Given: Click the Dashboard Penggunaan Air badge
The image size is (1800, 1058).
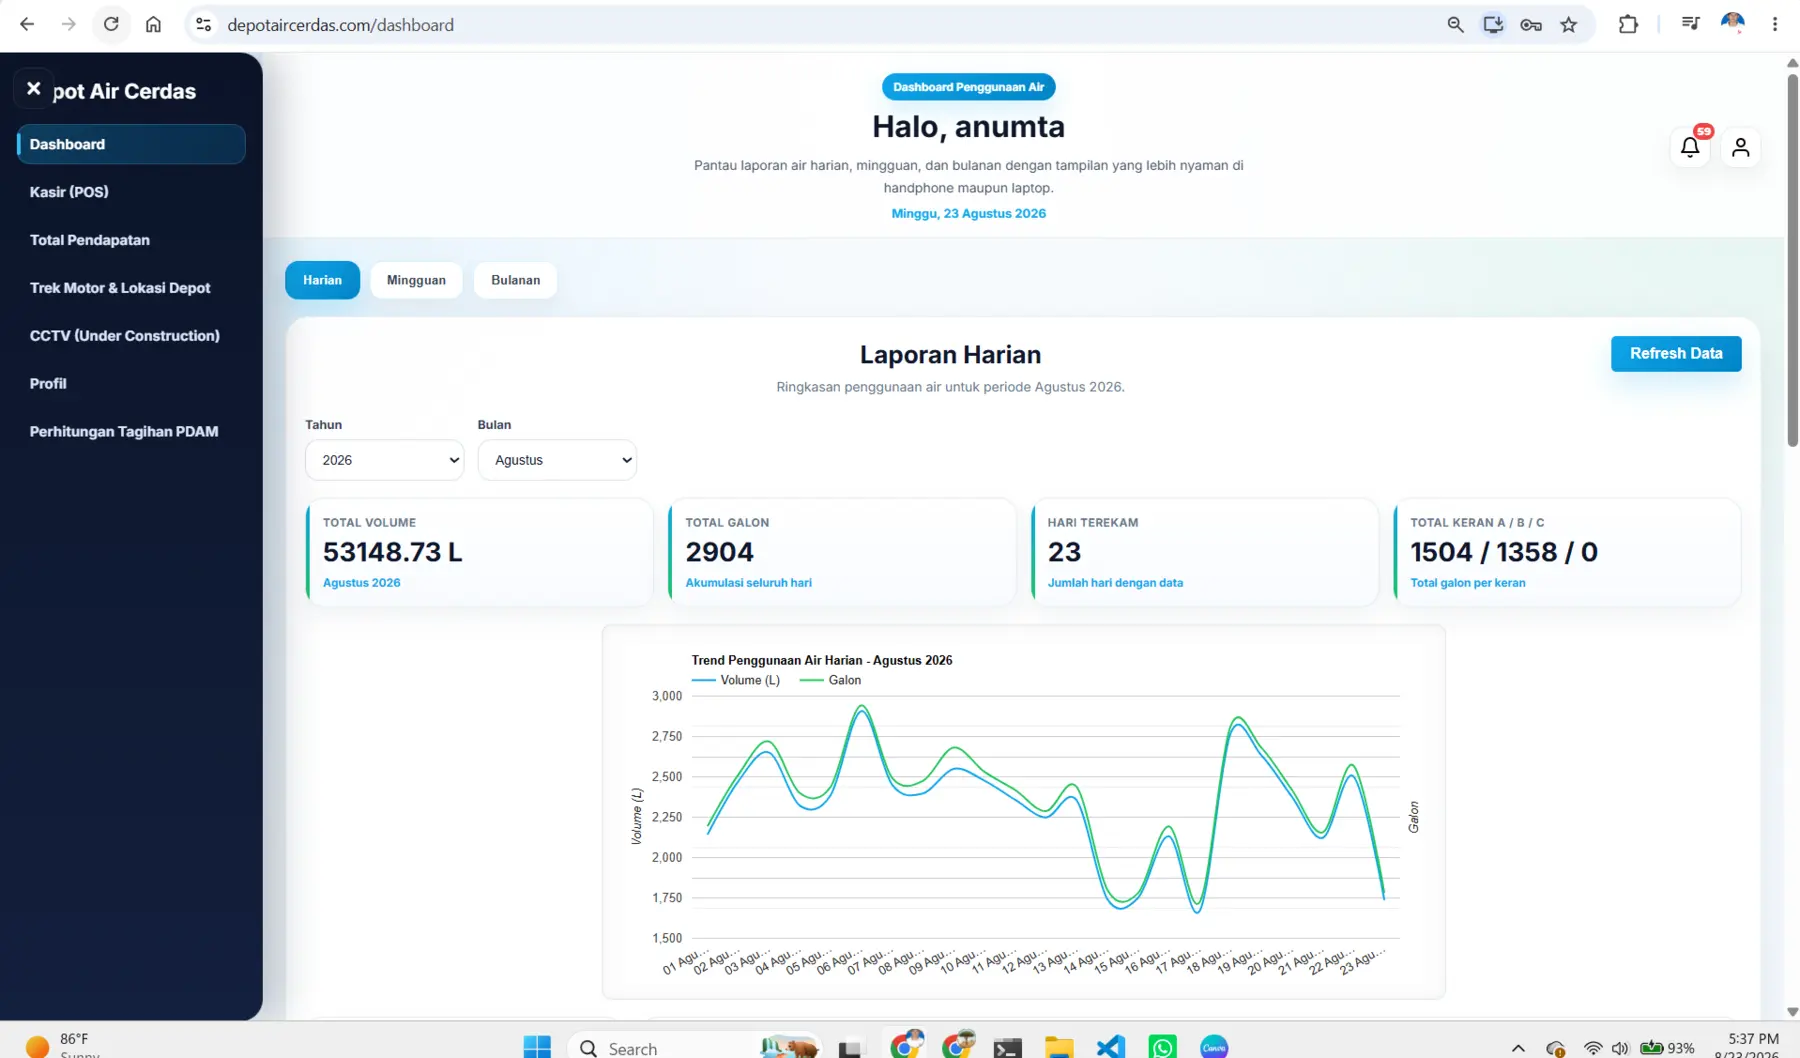Looking at the screenshot, I should pyautogui.click(x=968, y=87).
